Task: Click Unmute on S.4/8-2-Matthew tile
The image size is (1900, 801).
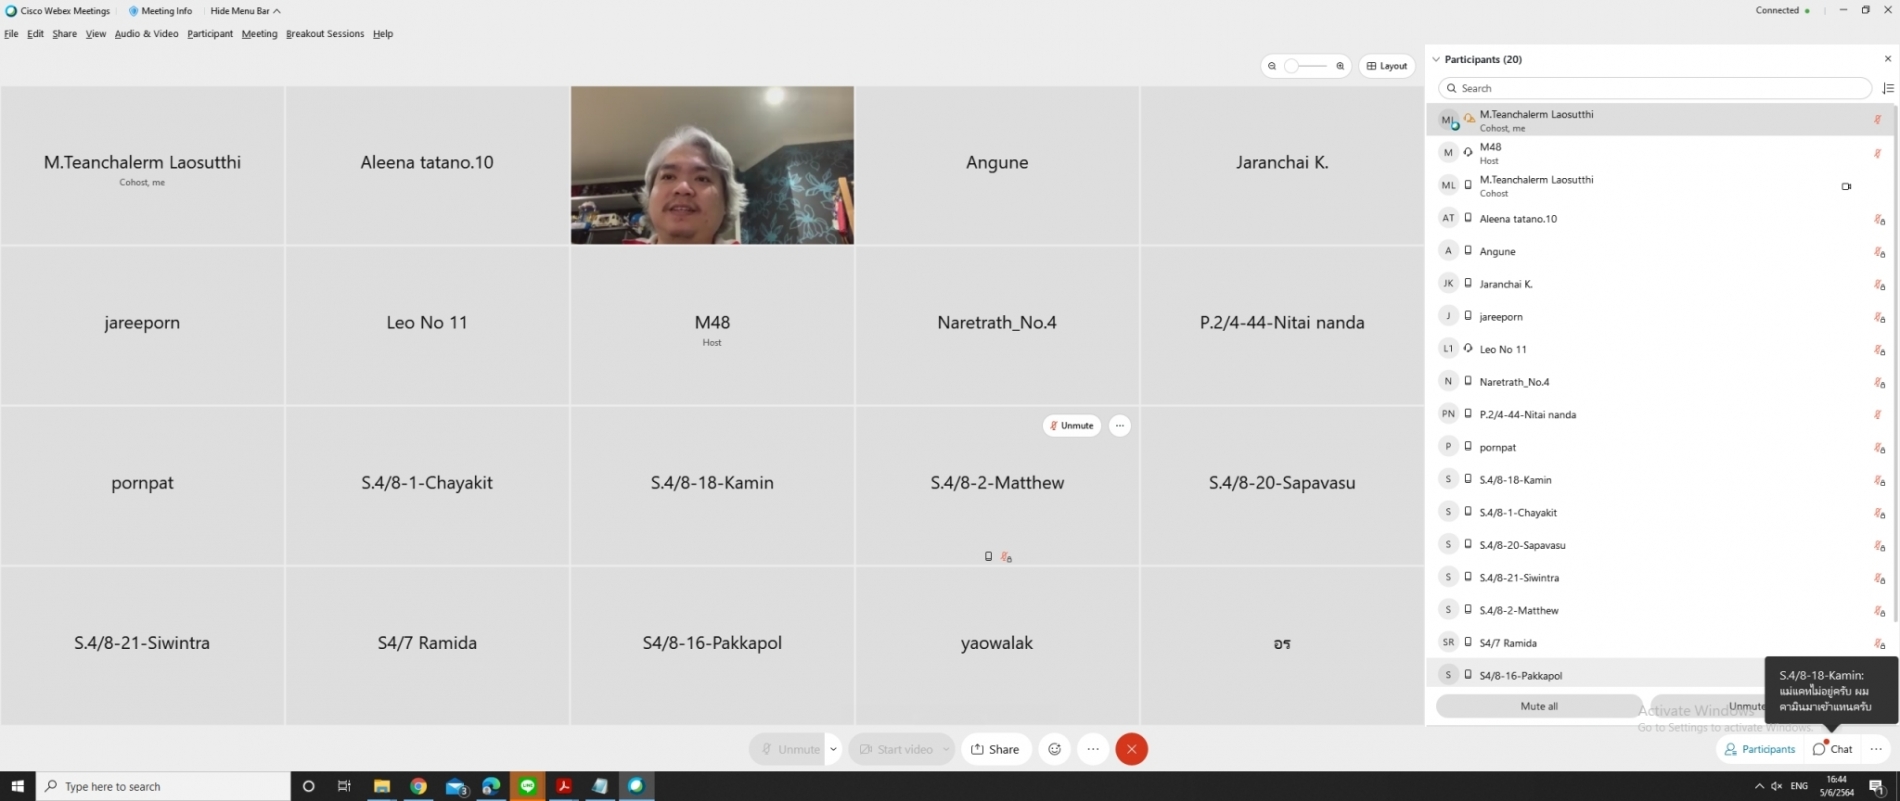Action: pos(1072,426)
